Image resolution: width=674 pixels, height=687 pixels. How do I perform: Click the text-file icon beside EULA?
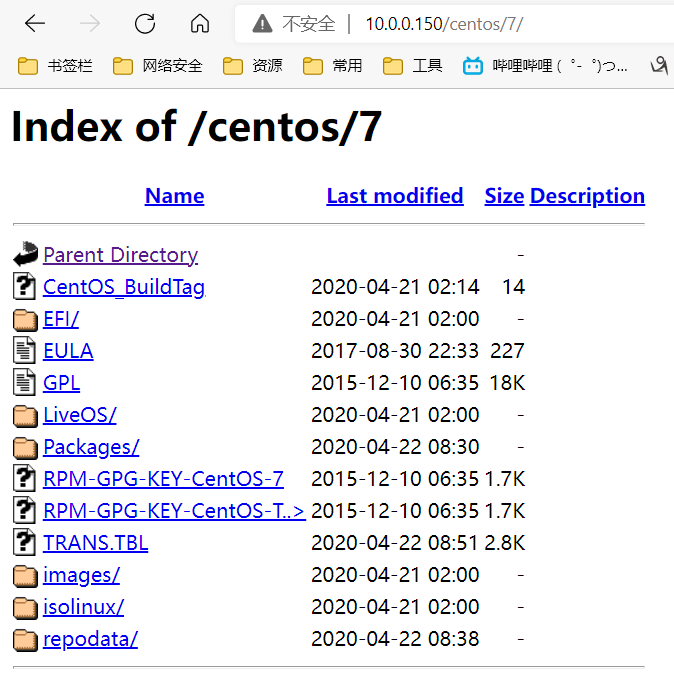(x=25, y=350)
